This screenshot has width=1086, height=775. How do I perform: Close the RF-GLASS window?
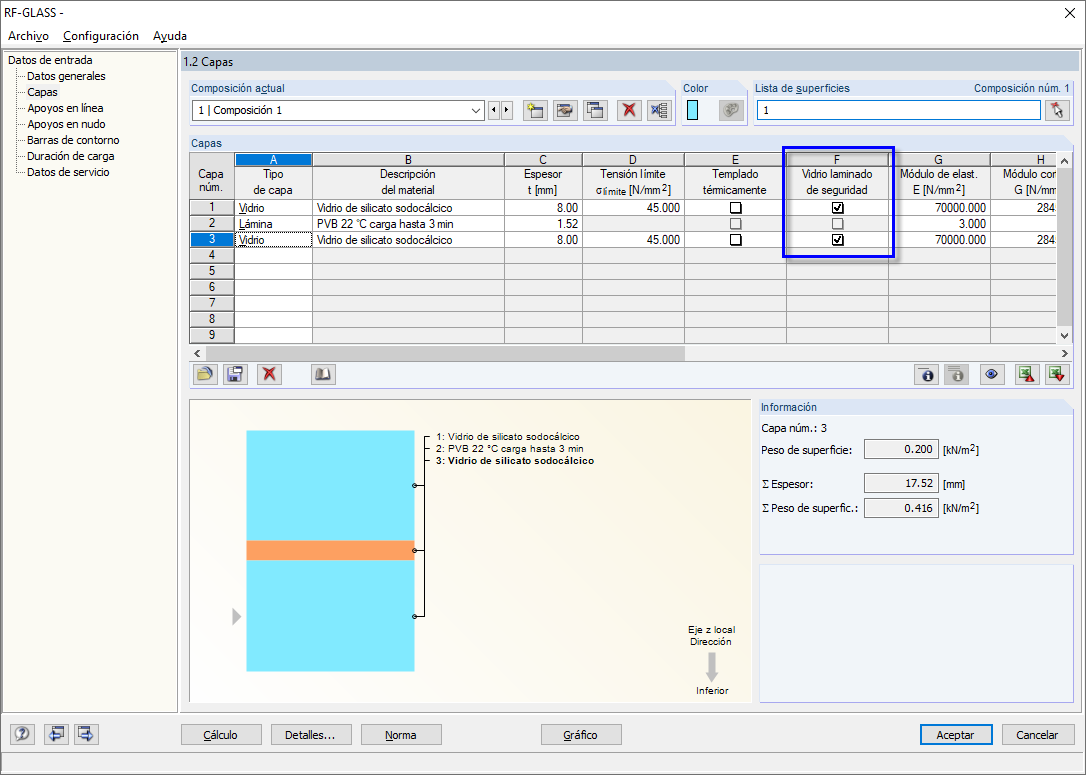click(x=1069, y=12)
